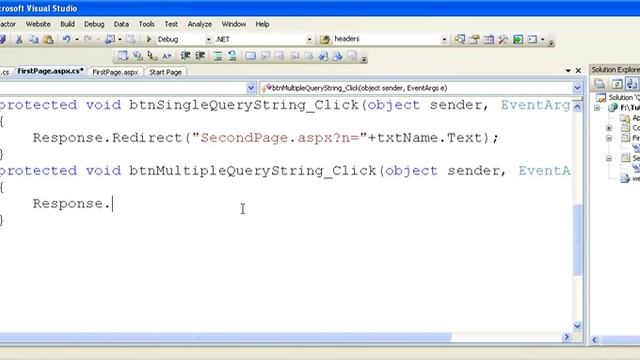640x360 pixels.
Task: Click the "SecondPage.aspx?n=" string in code
Action: (x=280, y=138)
